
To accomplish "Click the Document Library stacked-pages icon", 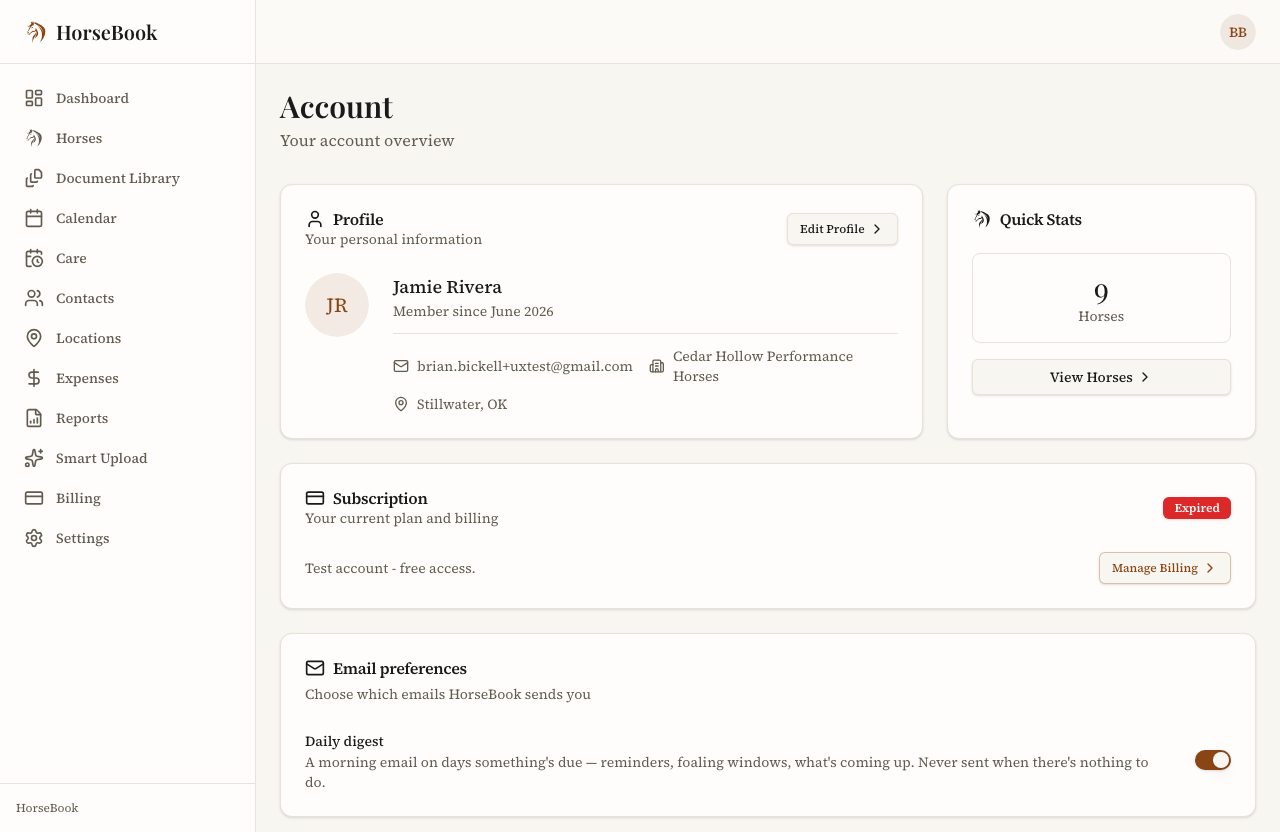I will click(34, 178).
